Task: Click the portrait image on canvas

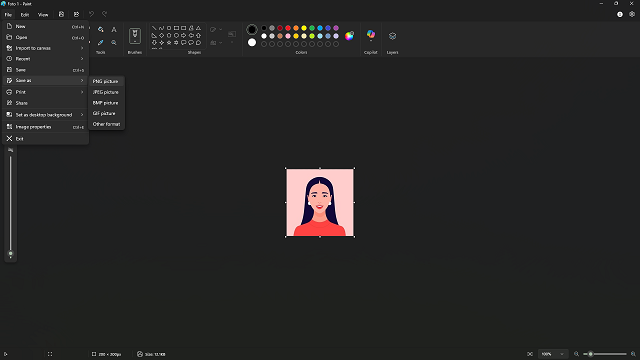Action: point(320,202)
